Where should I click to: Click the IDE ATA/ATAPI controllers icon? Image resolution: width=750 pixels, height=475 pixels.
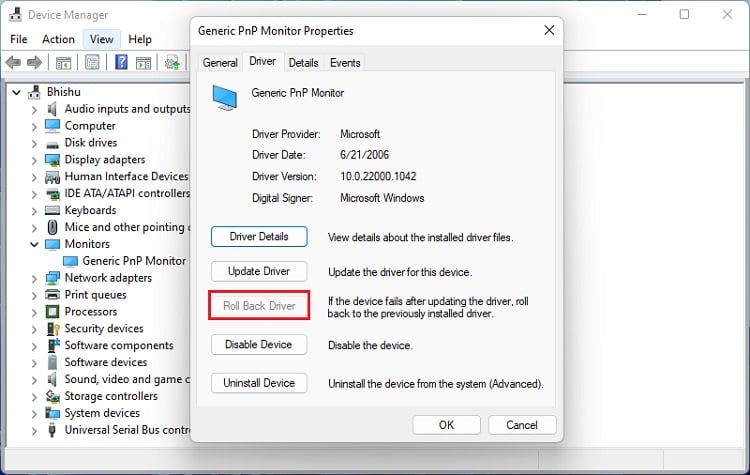(52, 194)
